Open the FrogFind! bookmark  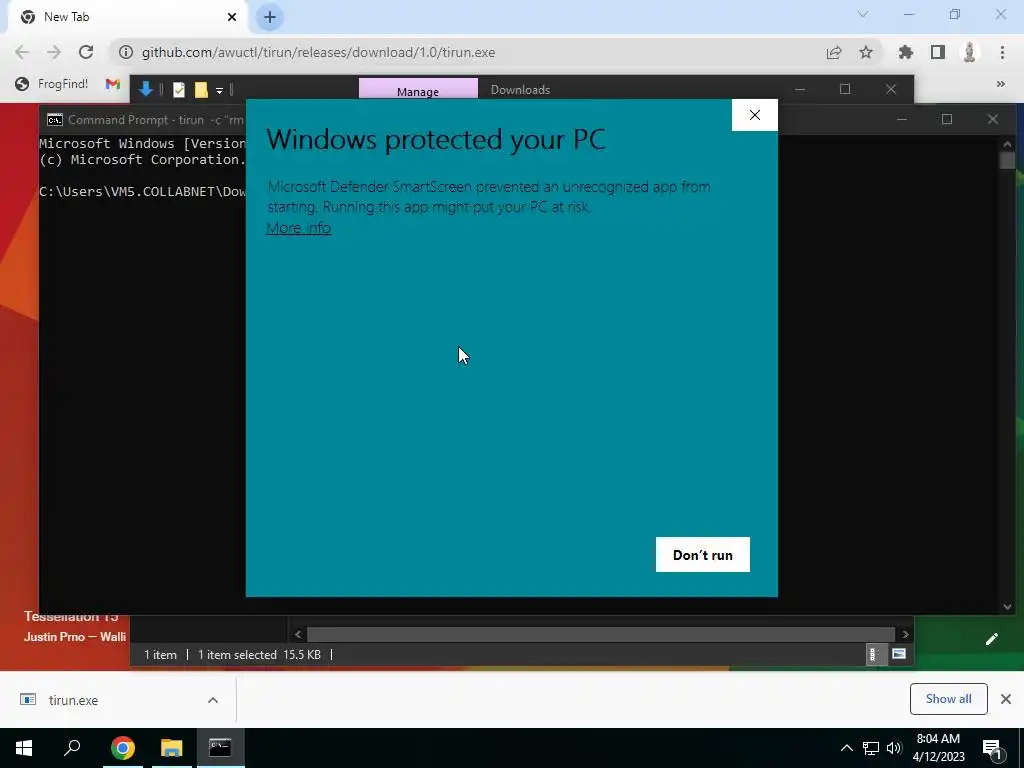[52, 84]
